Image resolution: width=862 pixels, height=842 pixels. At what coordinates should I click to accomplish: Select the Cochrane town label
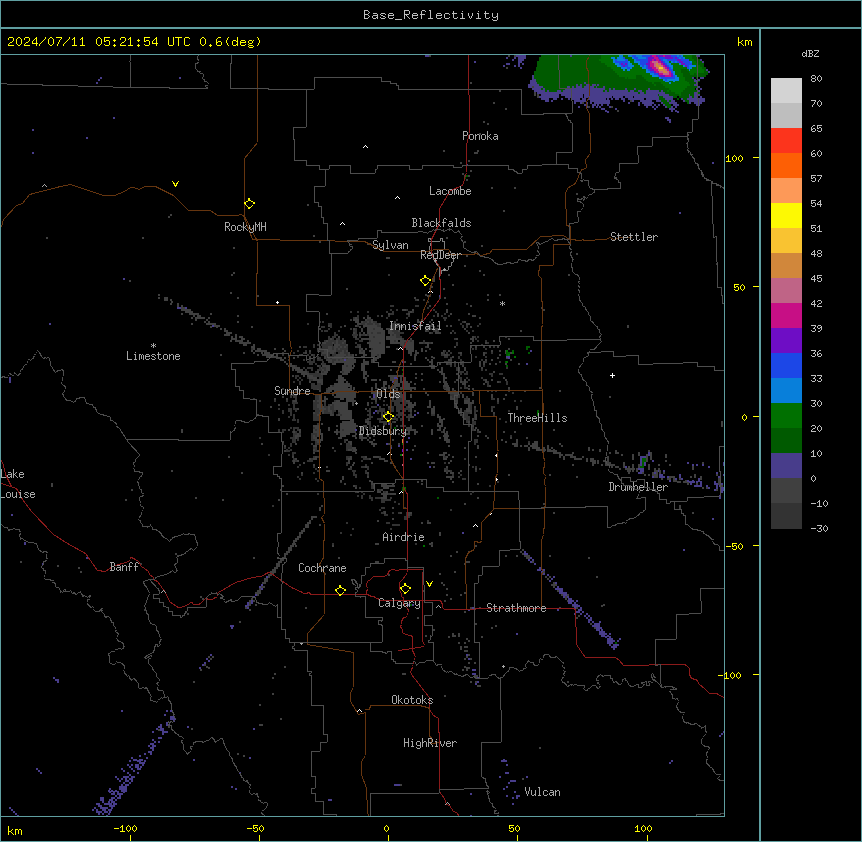click(322, 568)
